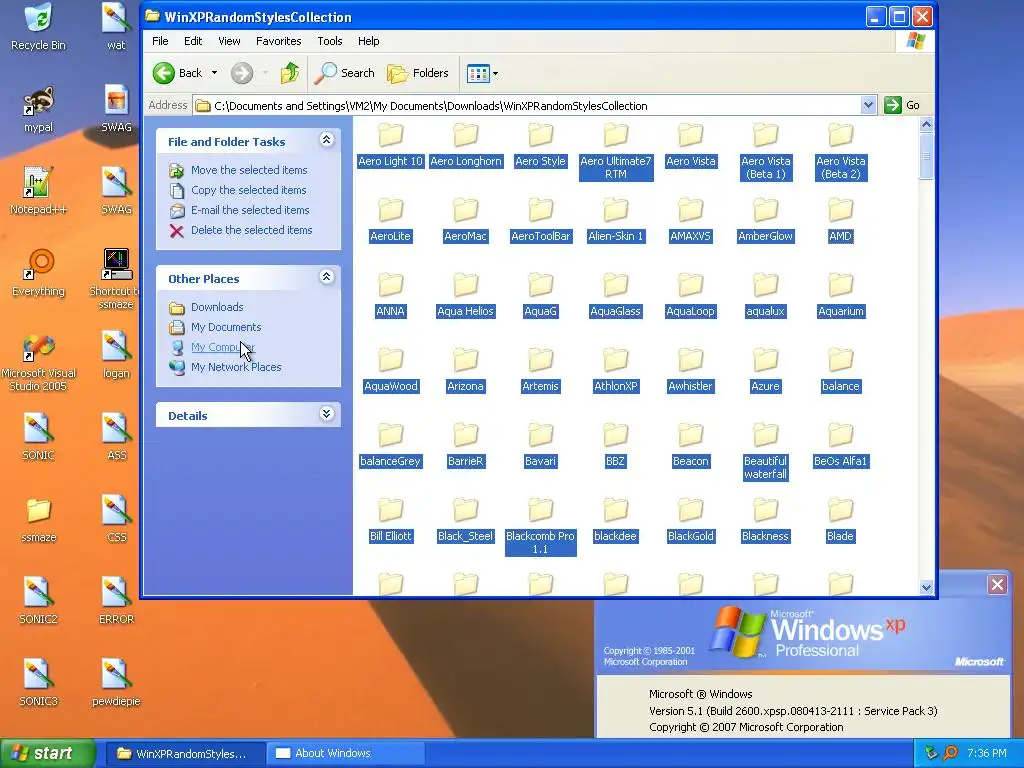Select the Aquarium folder

pos(840,295)
